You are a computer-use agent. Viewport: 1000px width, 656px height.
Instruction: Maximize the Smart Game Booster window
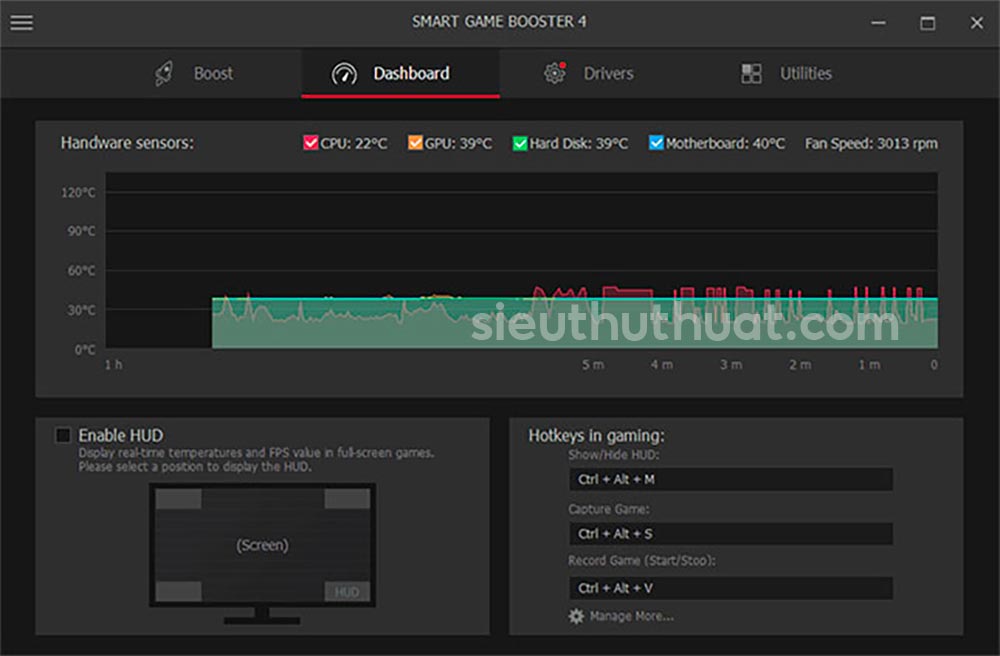point(928,22)
